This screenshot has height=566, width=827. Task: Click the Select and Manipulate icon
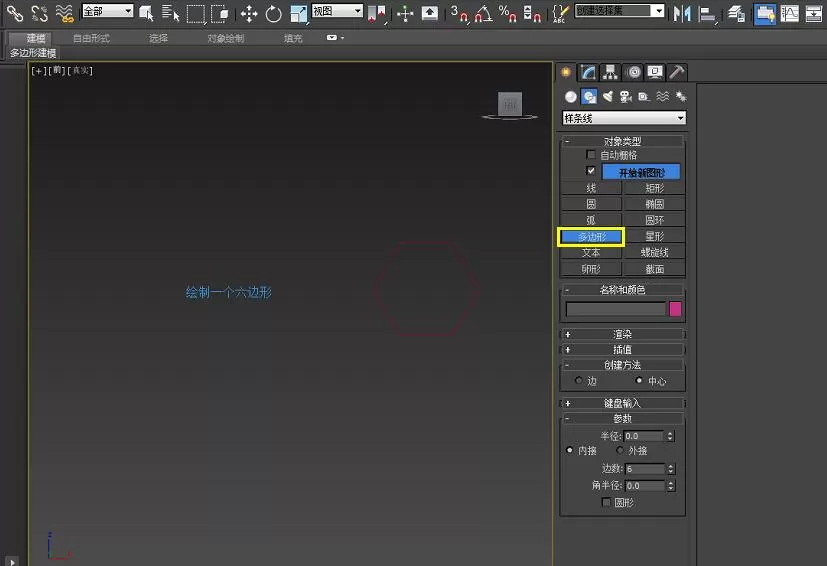click(405, 14)
